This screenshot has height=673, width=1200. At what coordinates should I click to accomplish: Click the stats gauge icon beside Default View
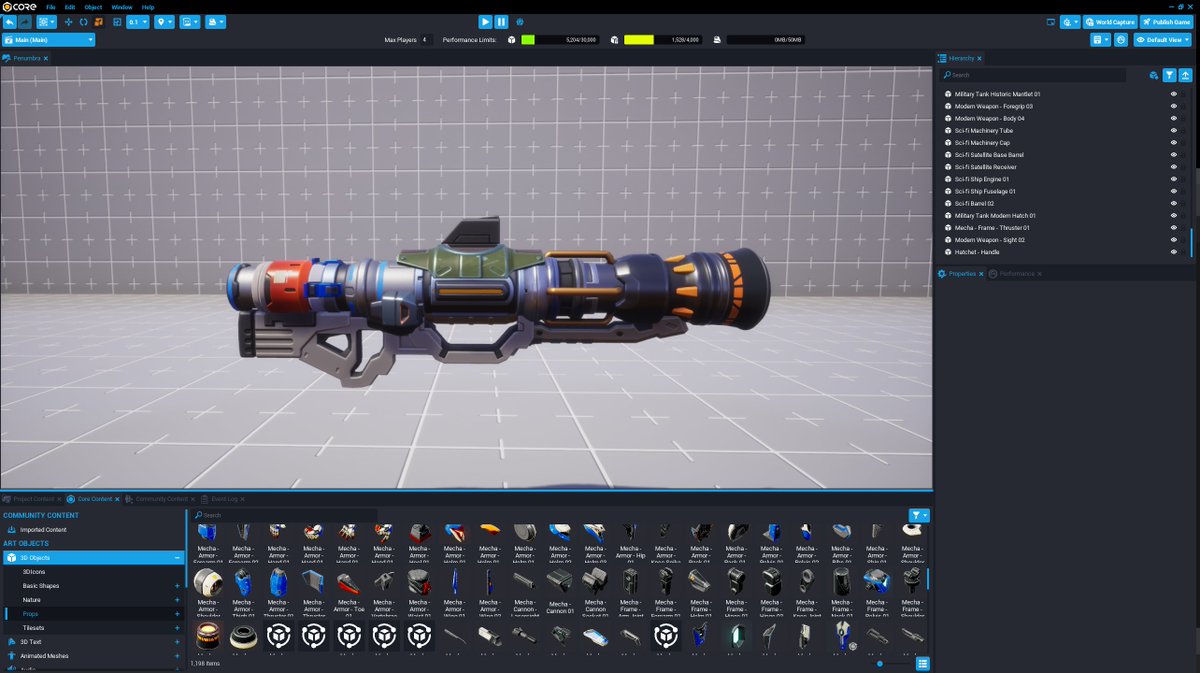1121,40
